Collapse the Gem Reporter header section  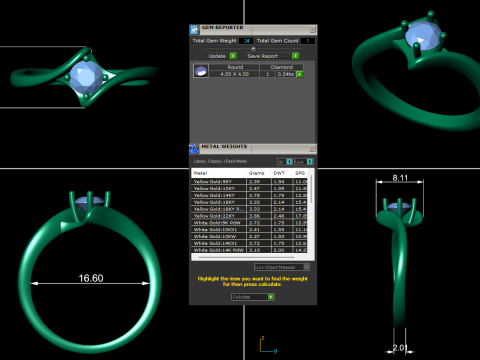tap(253, 49)
